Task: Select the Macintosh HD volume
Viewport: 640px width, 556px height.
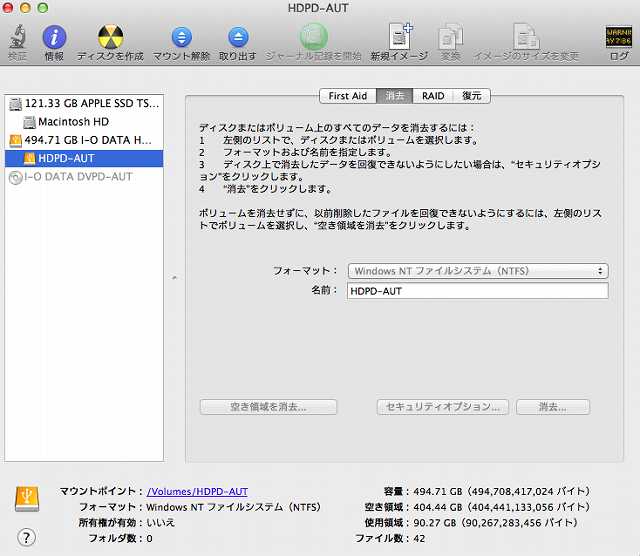Action: (x=84, y=122)
